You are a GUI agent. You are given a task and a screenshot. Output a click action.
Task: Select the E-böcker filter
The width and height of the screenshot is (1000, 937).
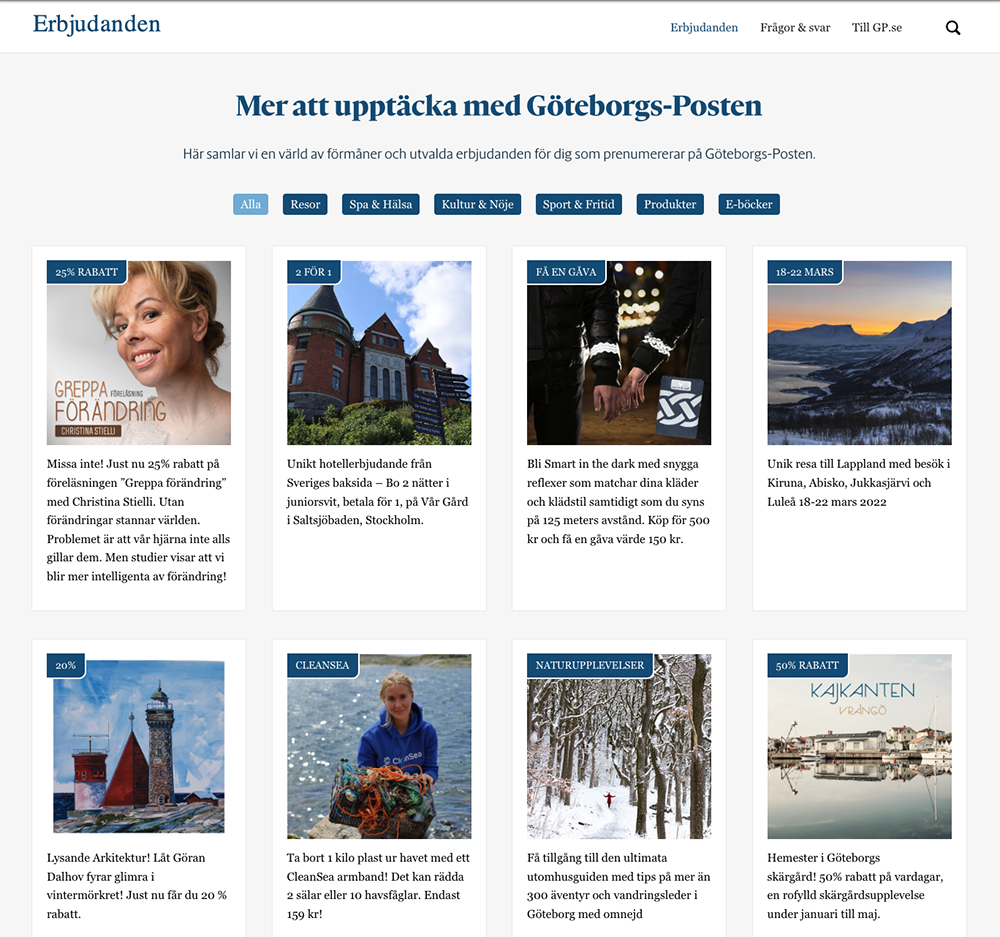749,204
